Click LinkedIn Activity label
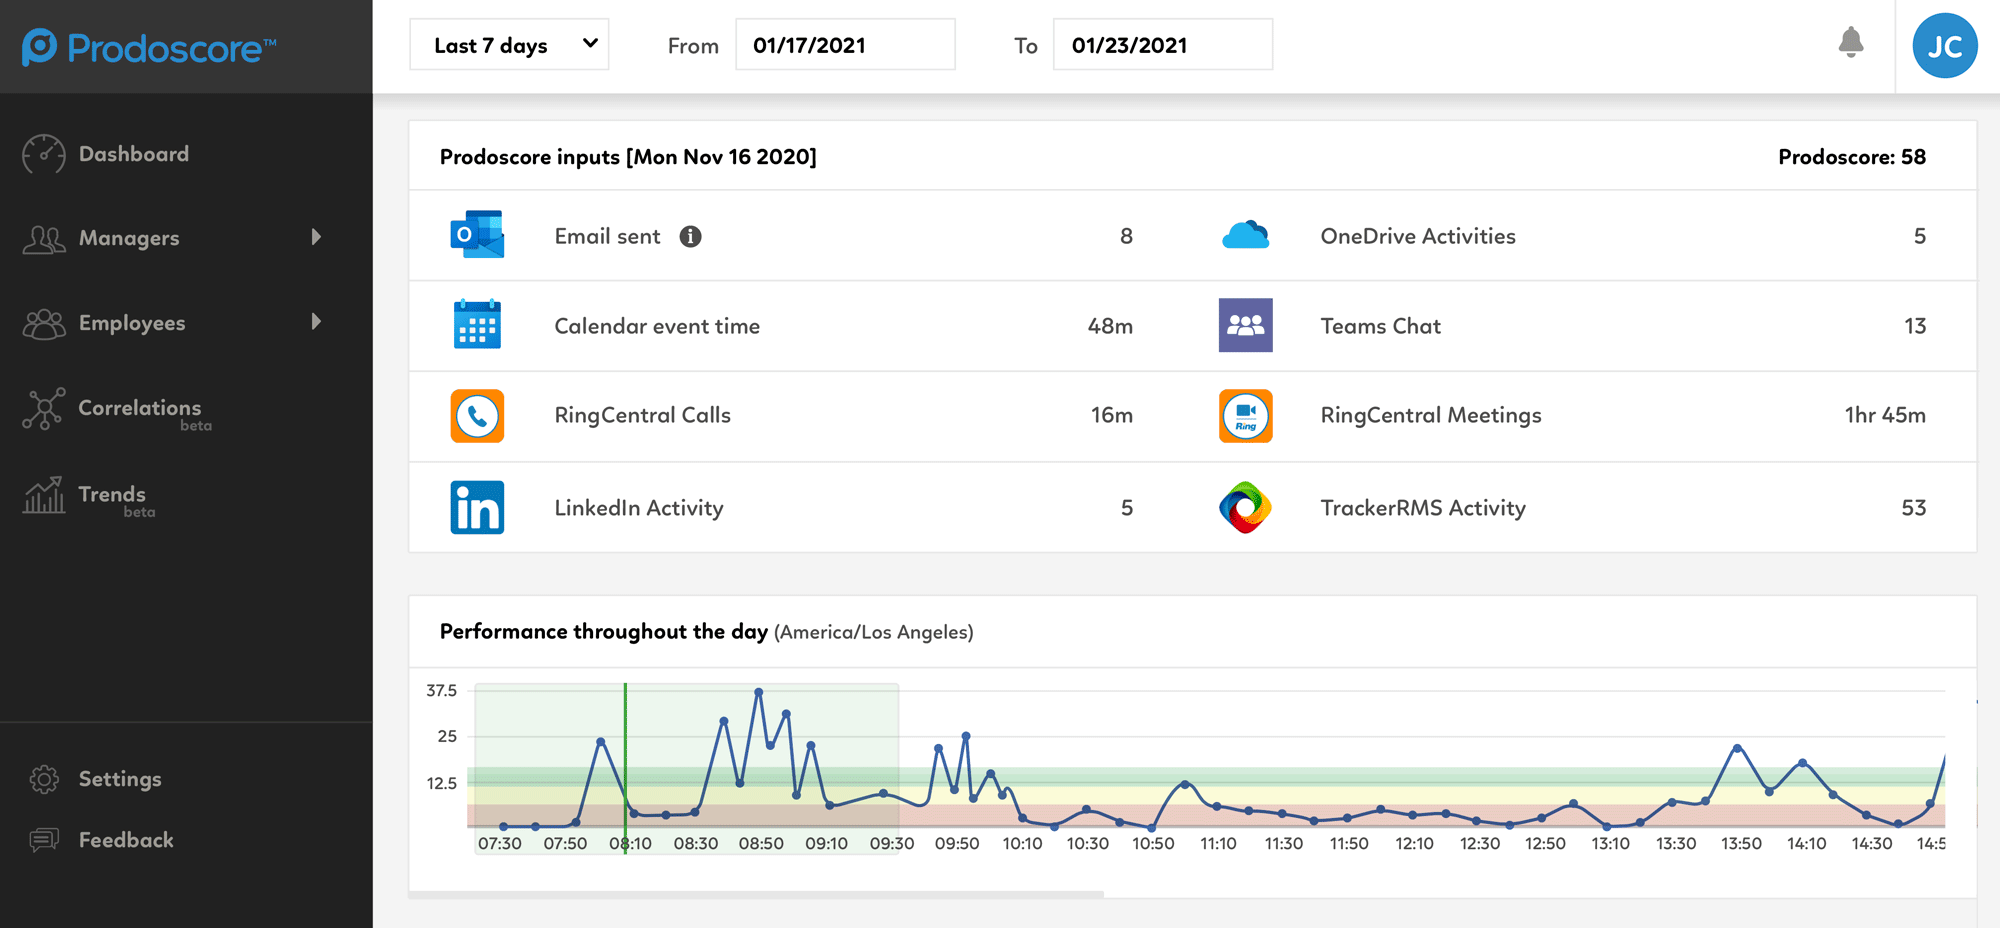The image size is (2000, 928). [638, 508]
